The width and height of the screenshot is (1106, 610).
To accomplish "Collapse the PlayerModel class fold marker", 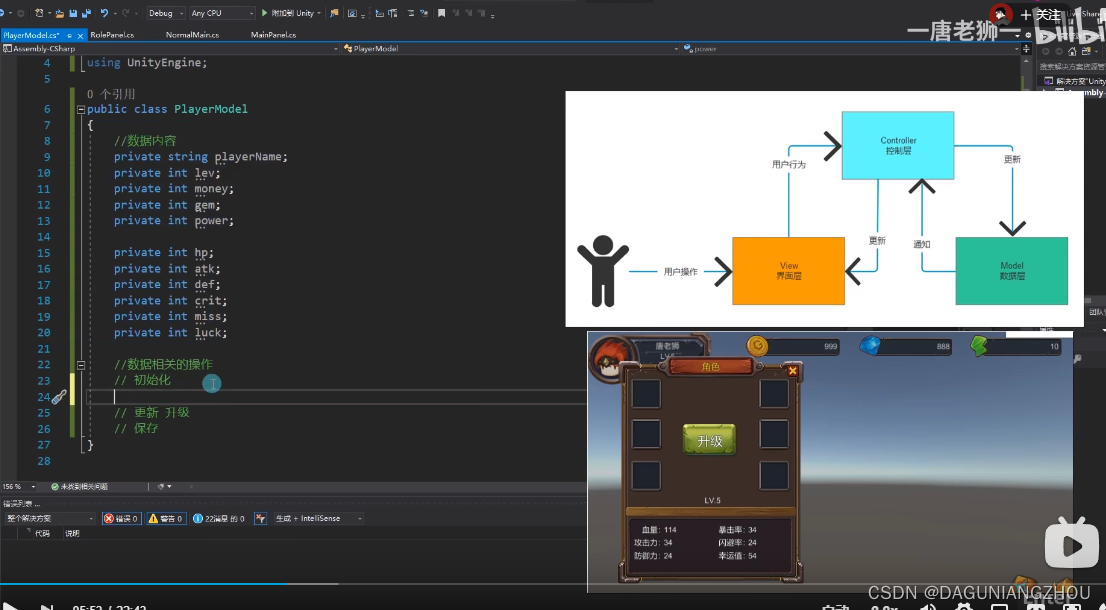I will pyautogui.click(x=80, y=109).
